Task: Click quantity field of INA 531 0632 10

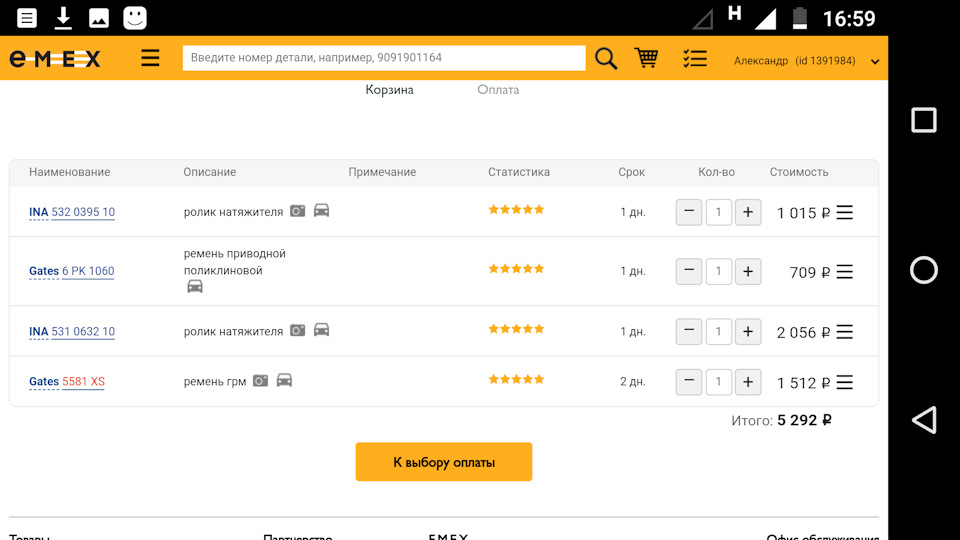Action: (718, 331)
